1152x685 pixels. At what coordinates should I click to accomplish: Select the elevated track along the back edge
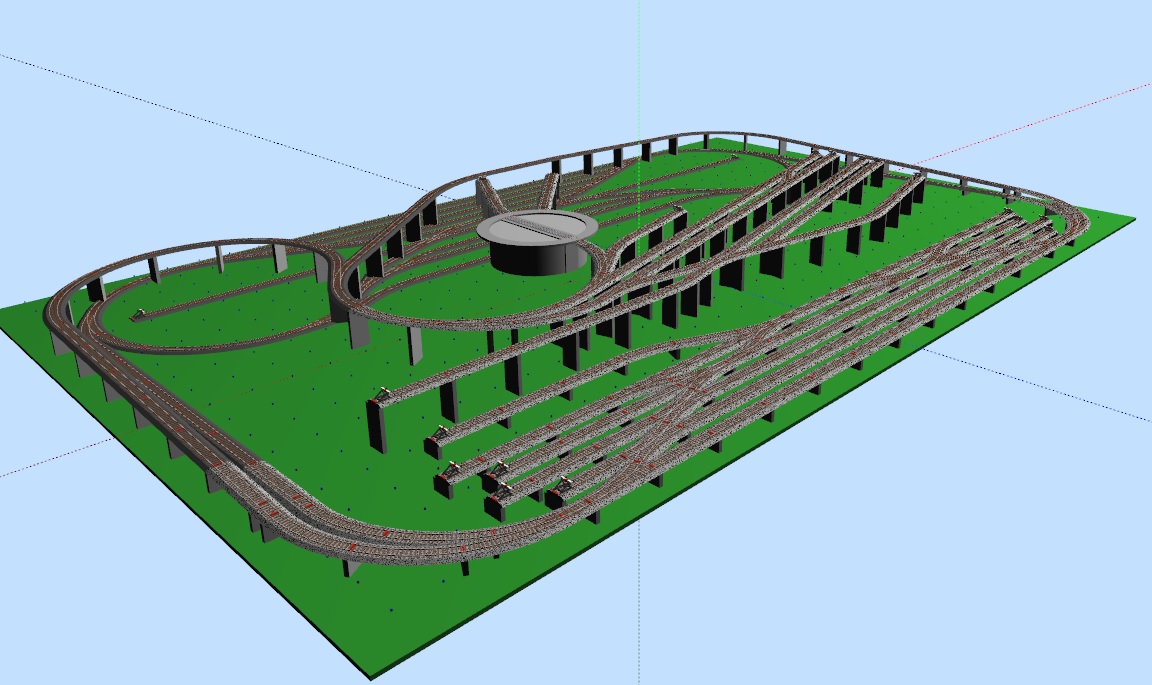pyautogui.click(x=700, y=136)
